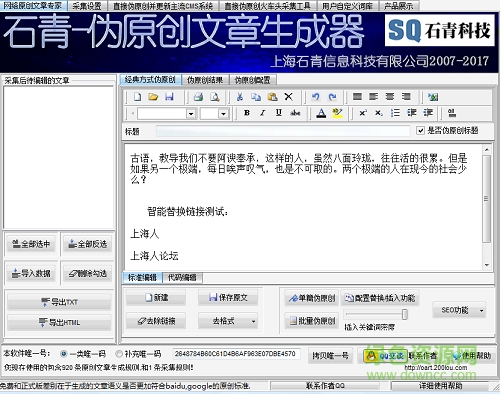Copy selection with the copy icon

click(256, 97)
